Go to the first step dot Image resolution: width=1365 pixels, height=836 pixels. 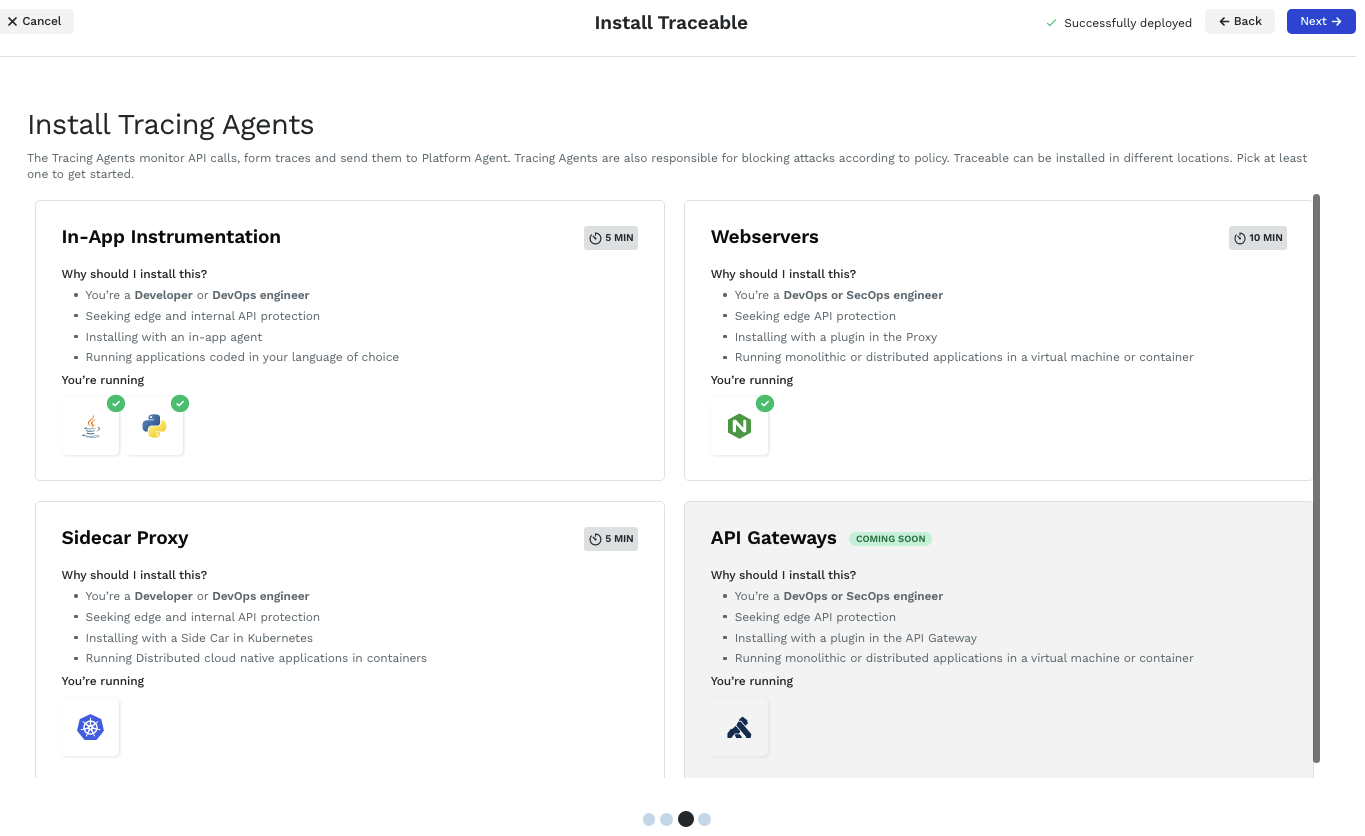649,819
